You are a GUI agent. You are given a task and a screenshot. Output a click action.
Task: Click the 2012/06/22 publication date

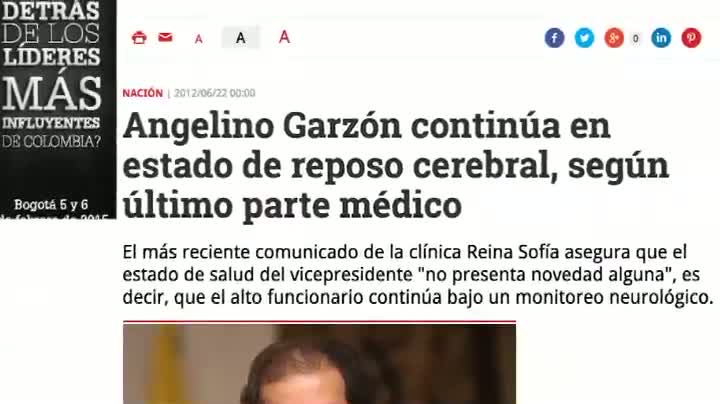215,93
